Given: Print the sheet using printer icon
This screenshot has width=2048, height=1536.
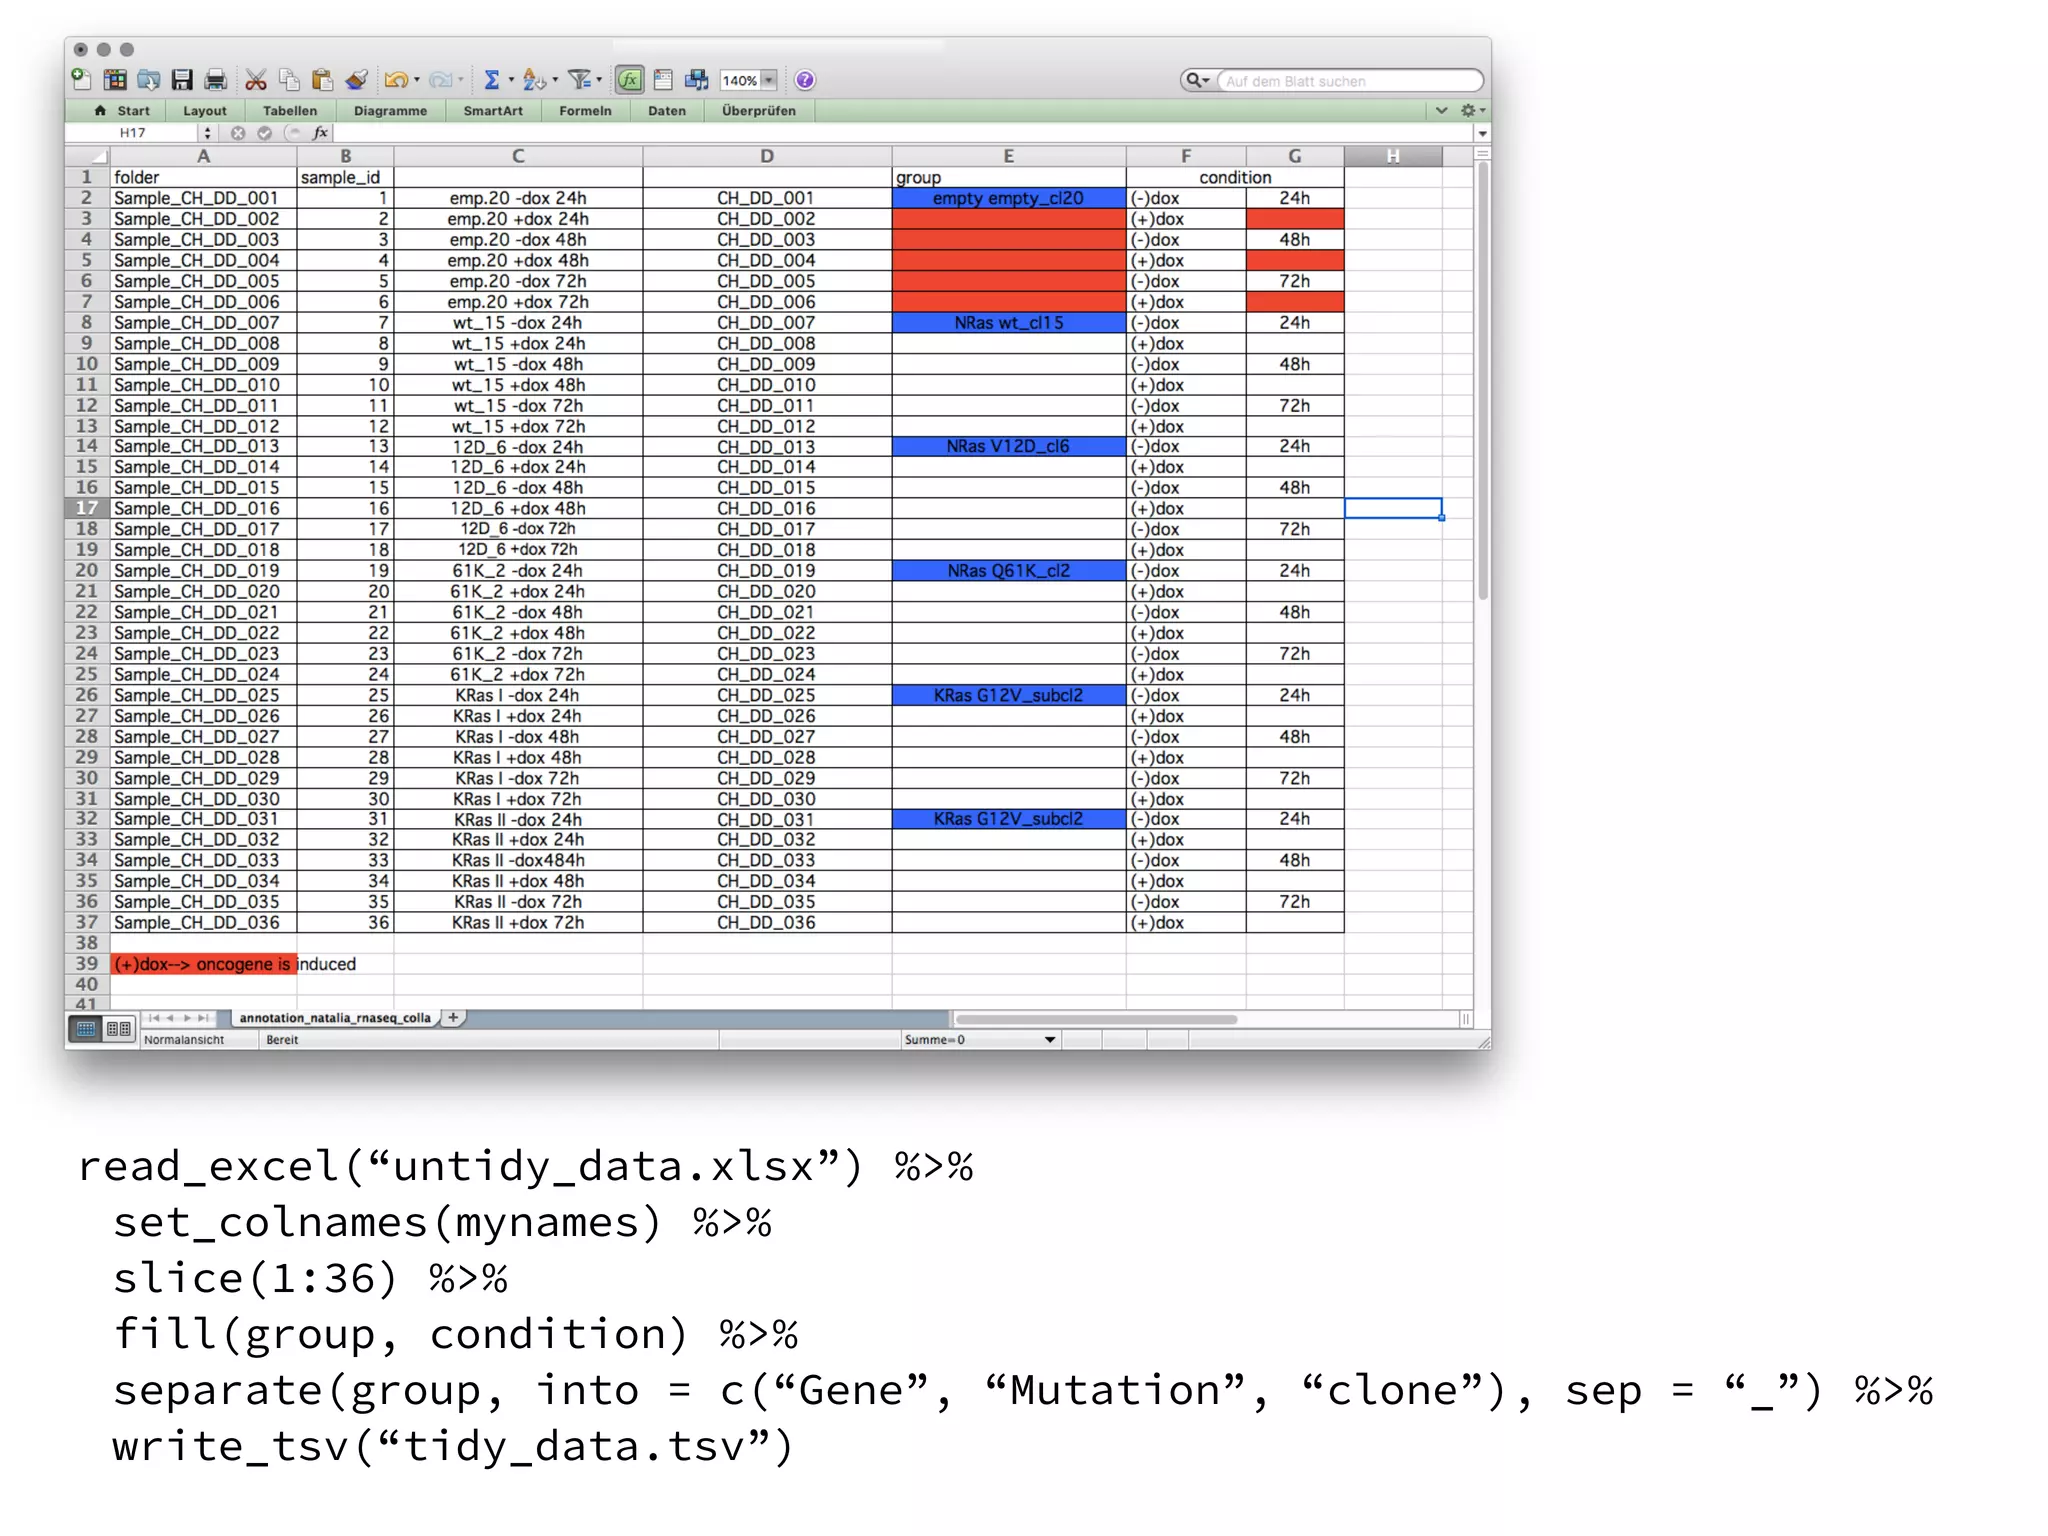Looking at the screenshot, I should tap(215, 80).
